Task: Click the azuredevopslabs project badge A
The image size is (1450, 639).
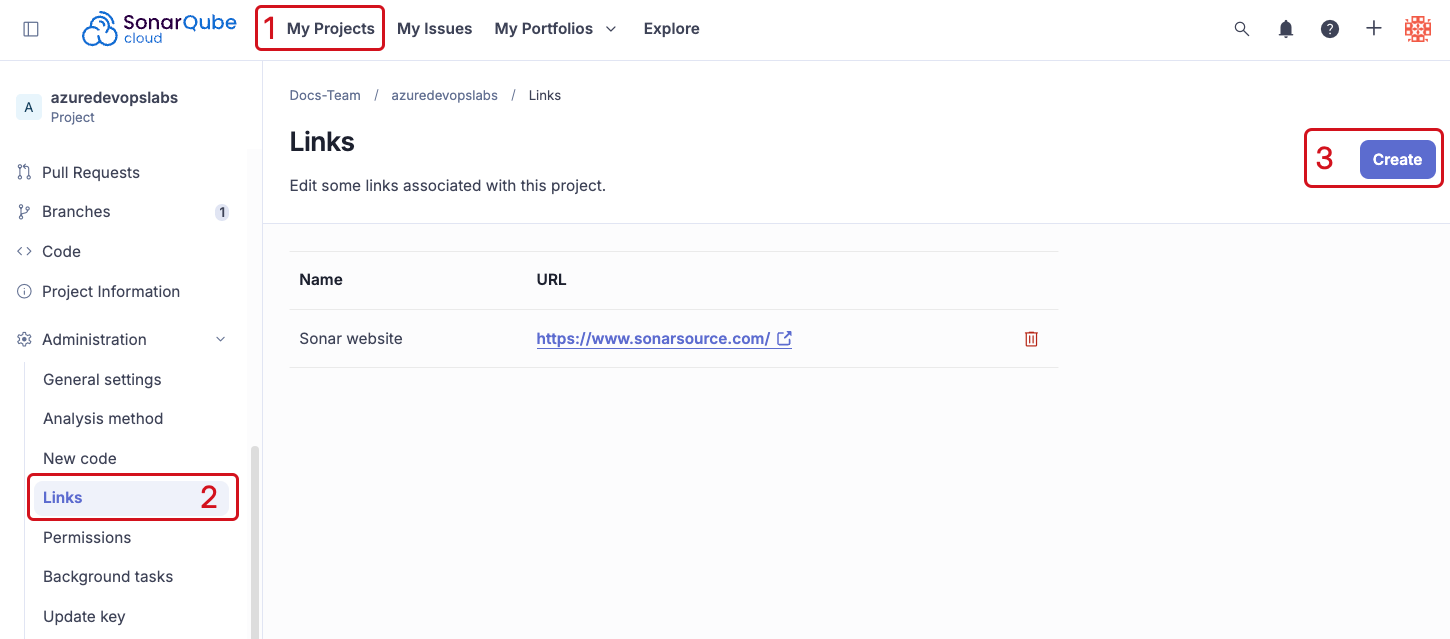Action: (28, 107)
